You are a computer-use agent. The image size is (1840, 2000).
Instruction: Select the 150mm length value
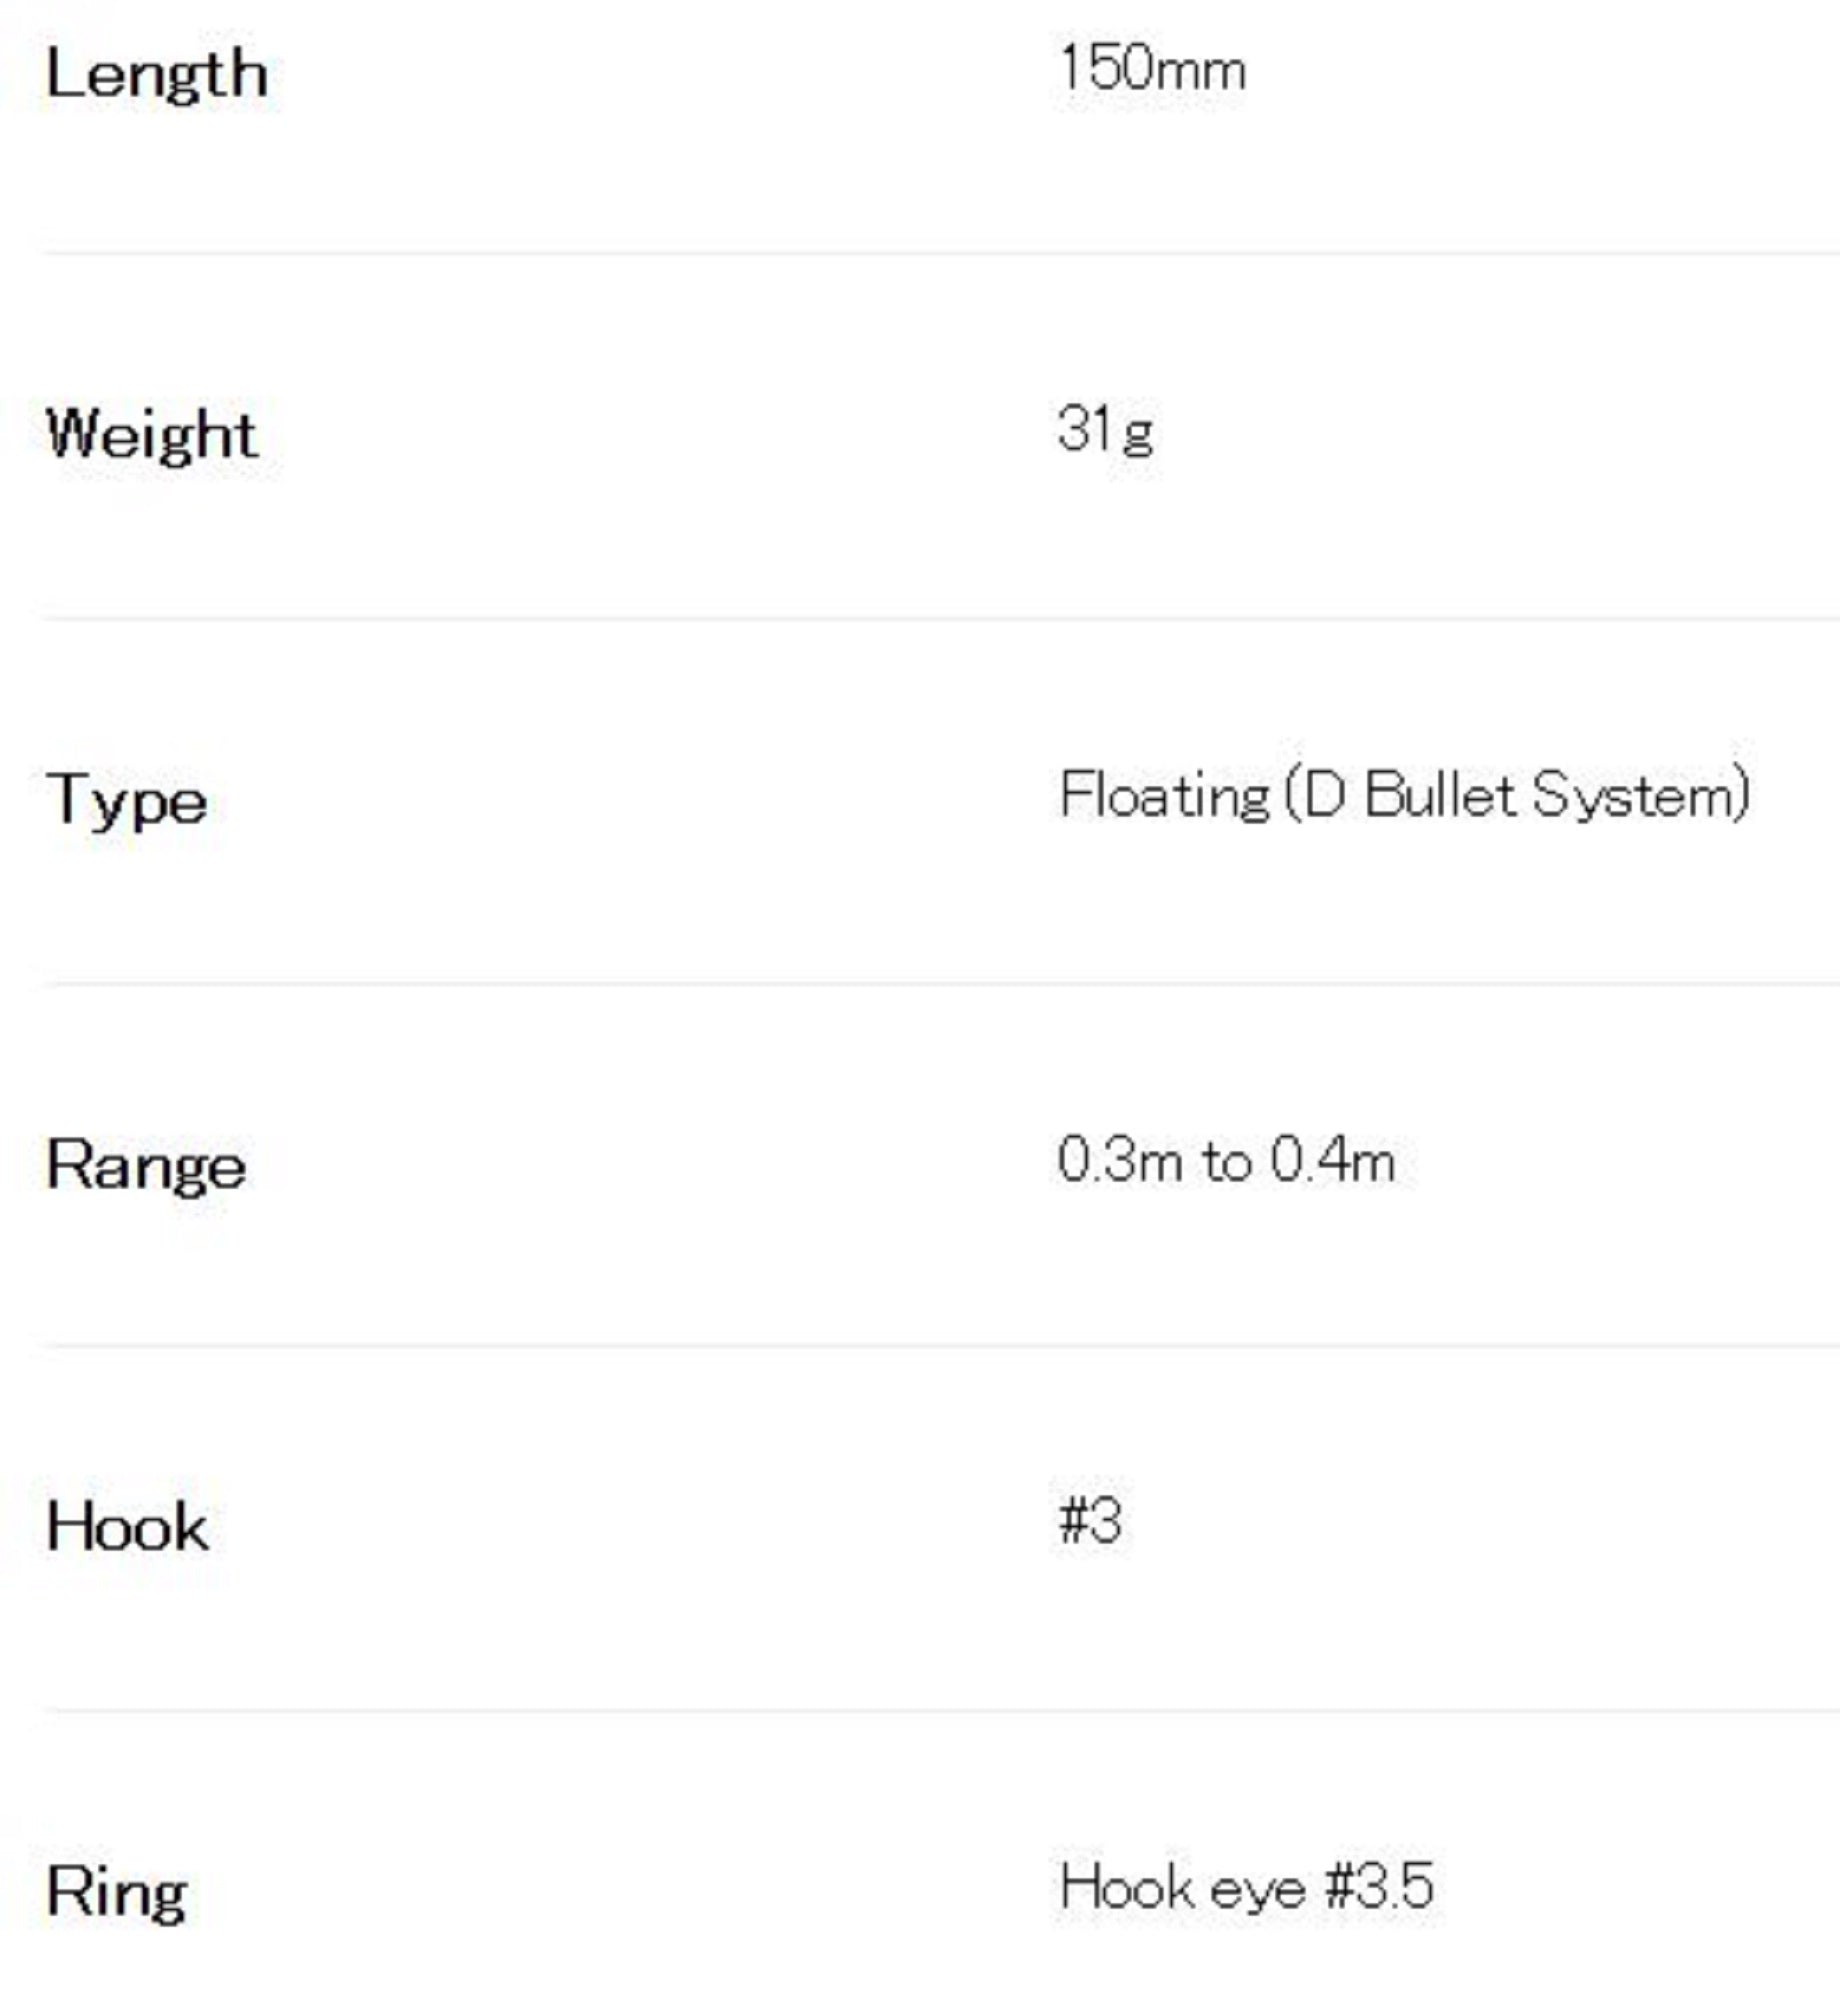pos(1152,70)
